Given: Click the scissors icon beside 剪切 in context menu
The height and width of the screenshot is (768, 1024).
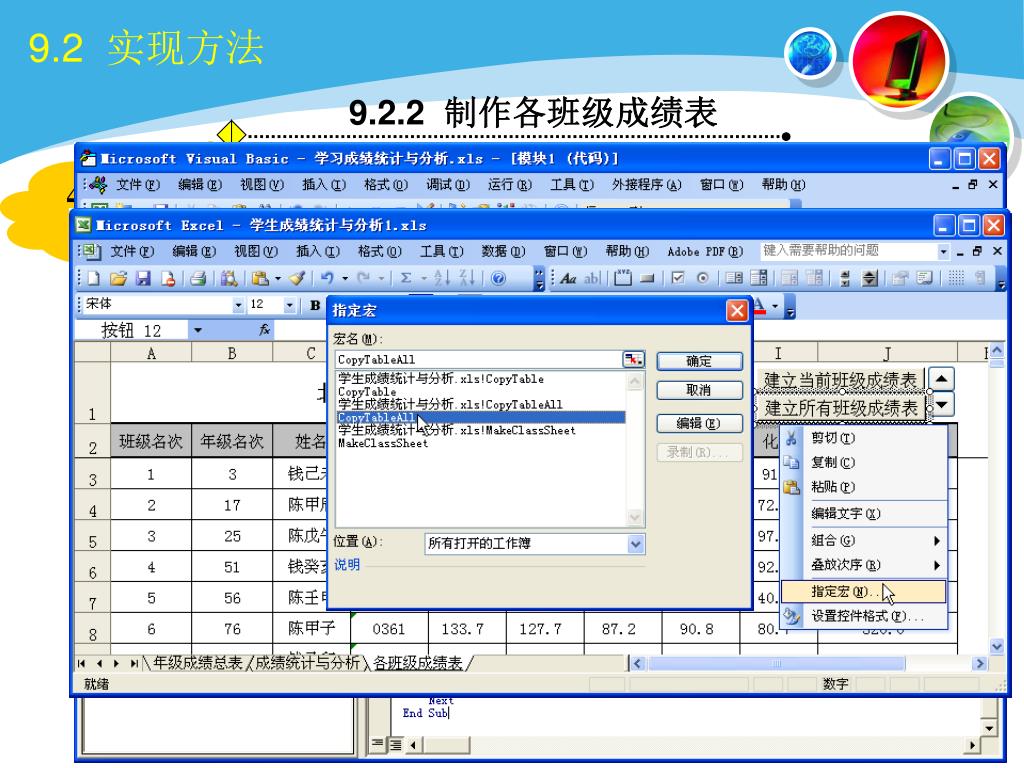Looking at the screenshot, I should click(792, 438).
